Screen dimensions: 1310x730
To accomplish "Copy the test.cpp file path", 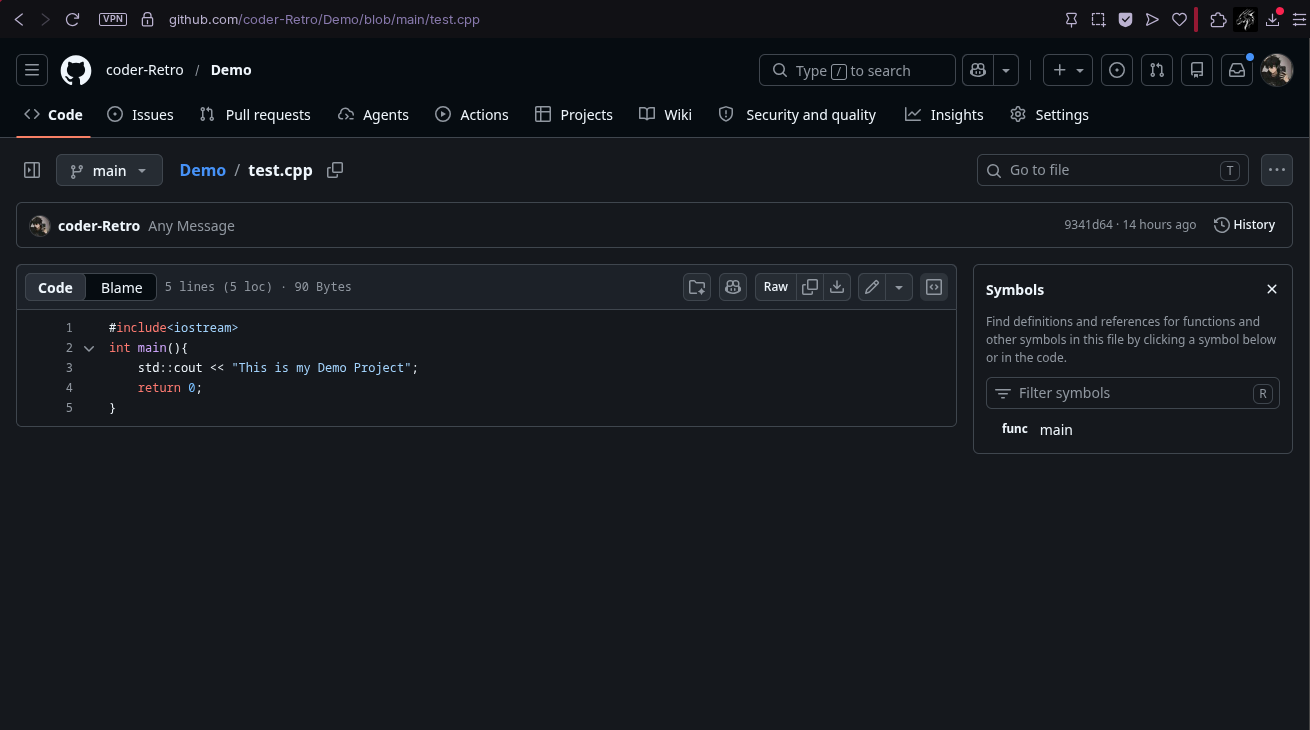I will tap(335, 170).
